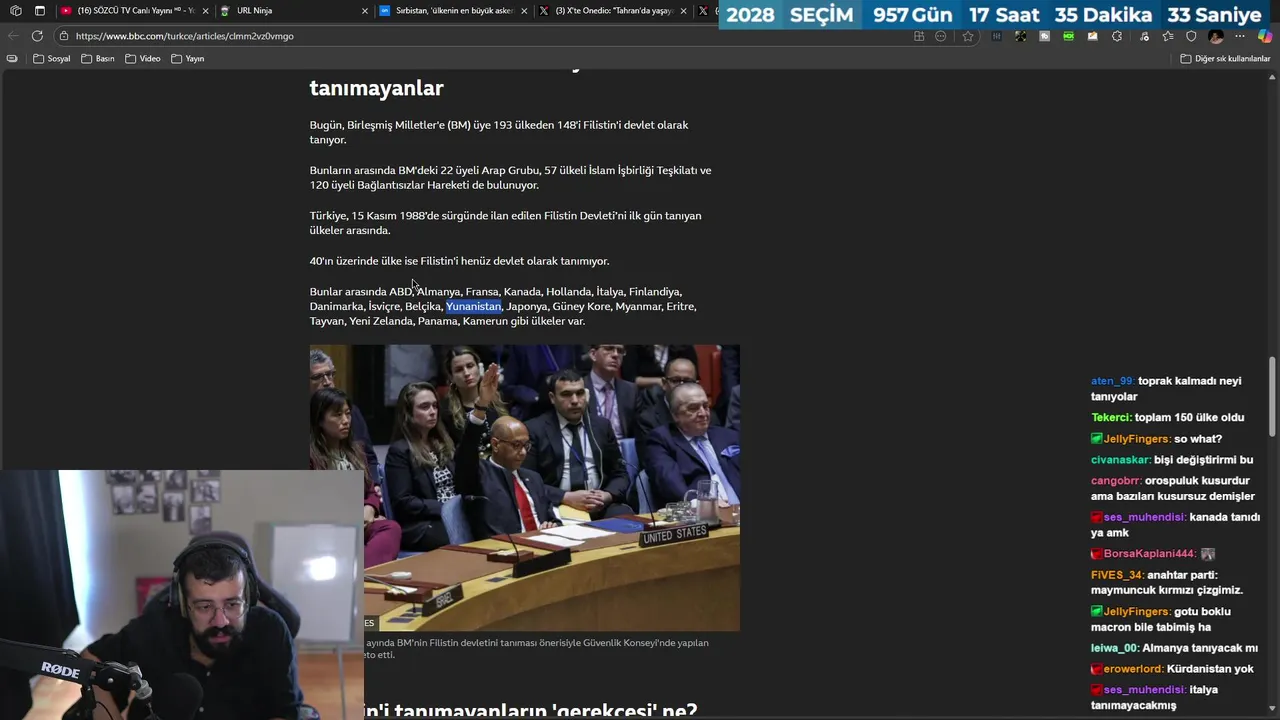The image size is (1280, 720).
Task: Close the X'te Onedio tab
Action: [x=684, y=11]
